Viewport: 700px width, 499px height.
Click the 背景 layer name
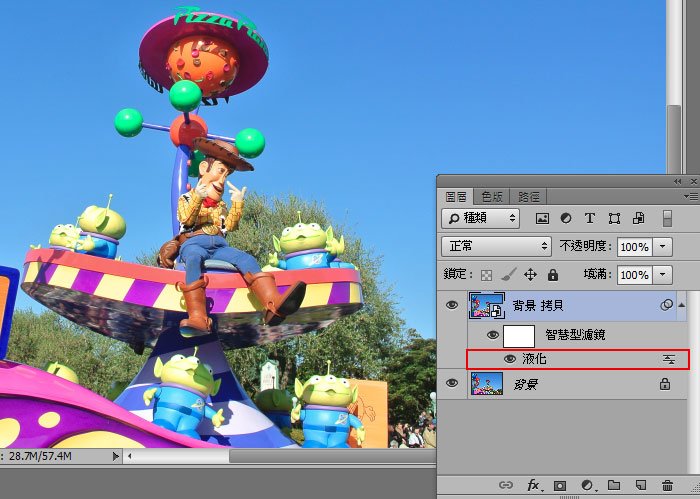[525, 384]
